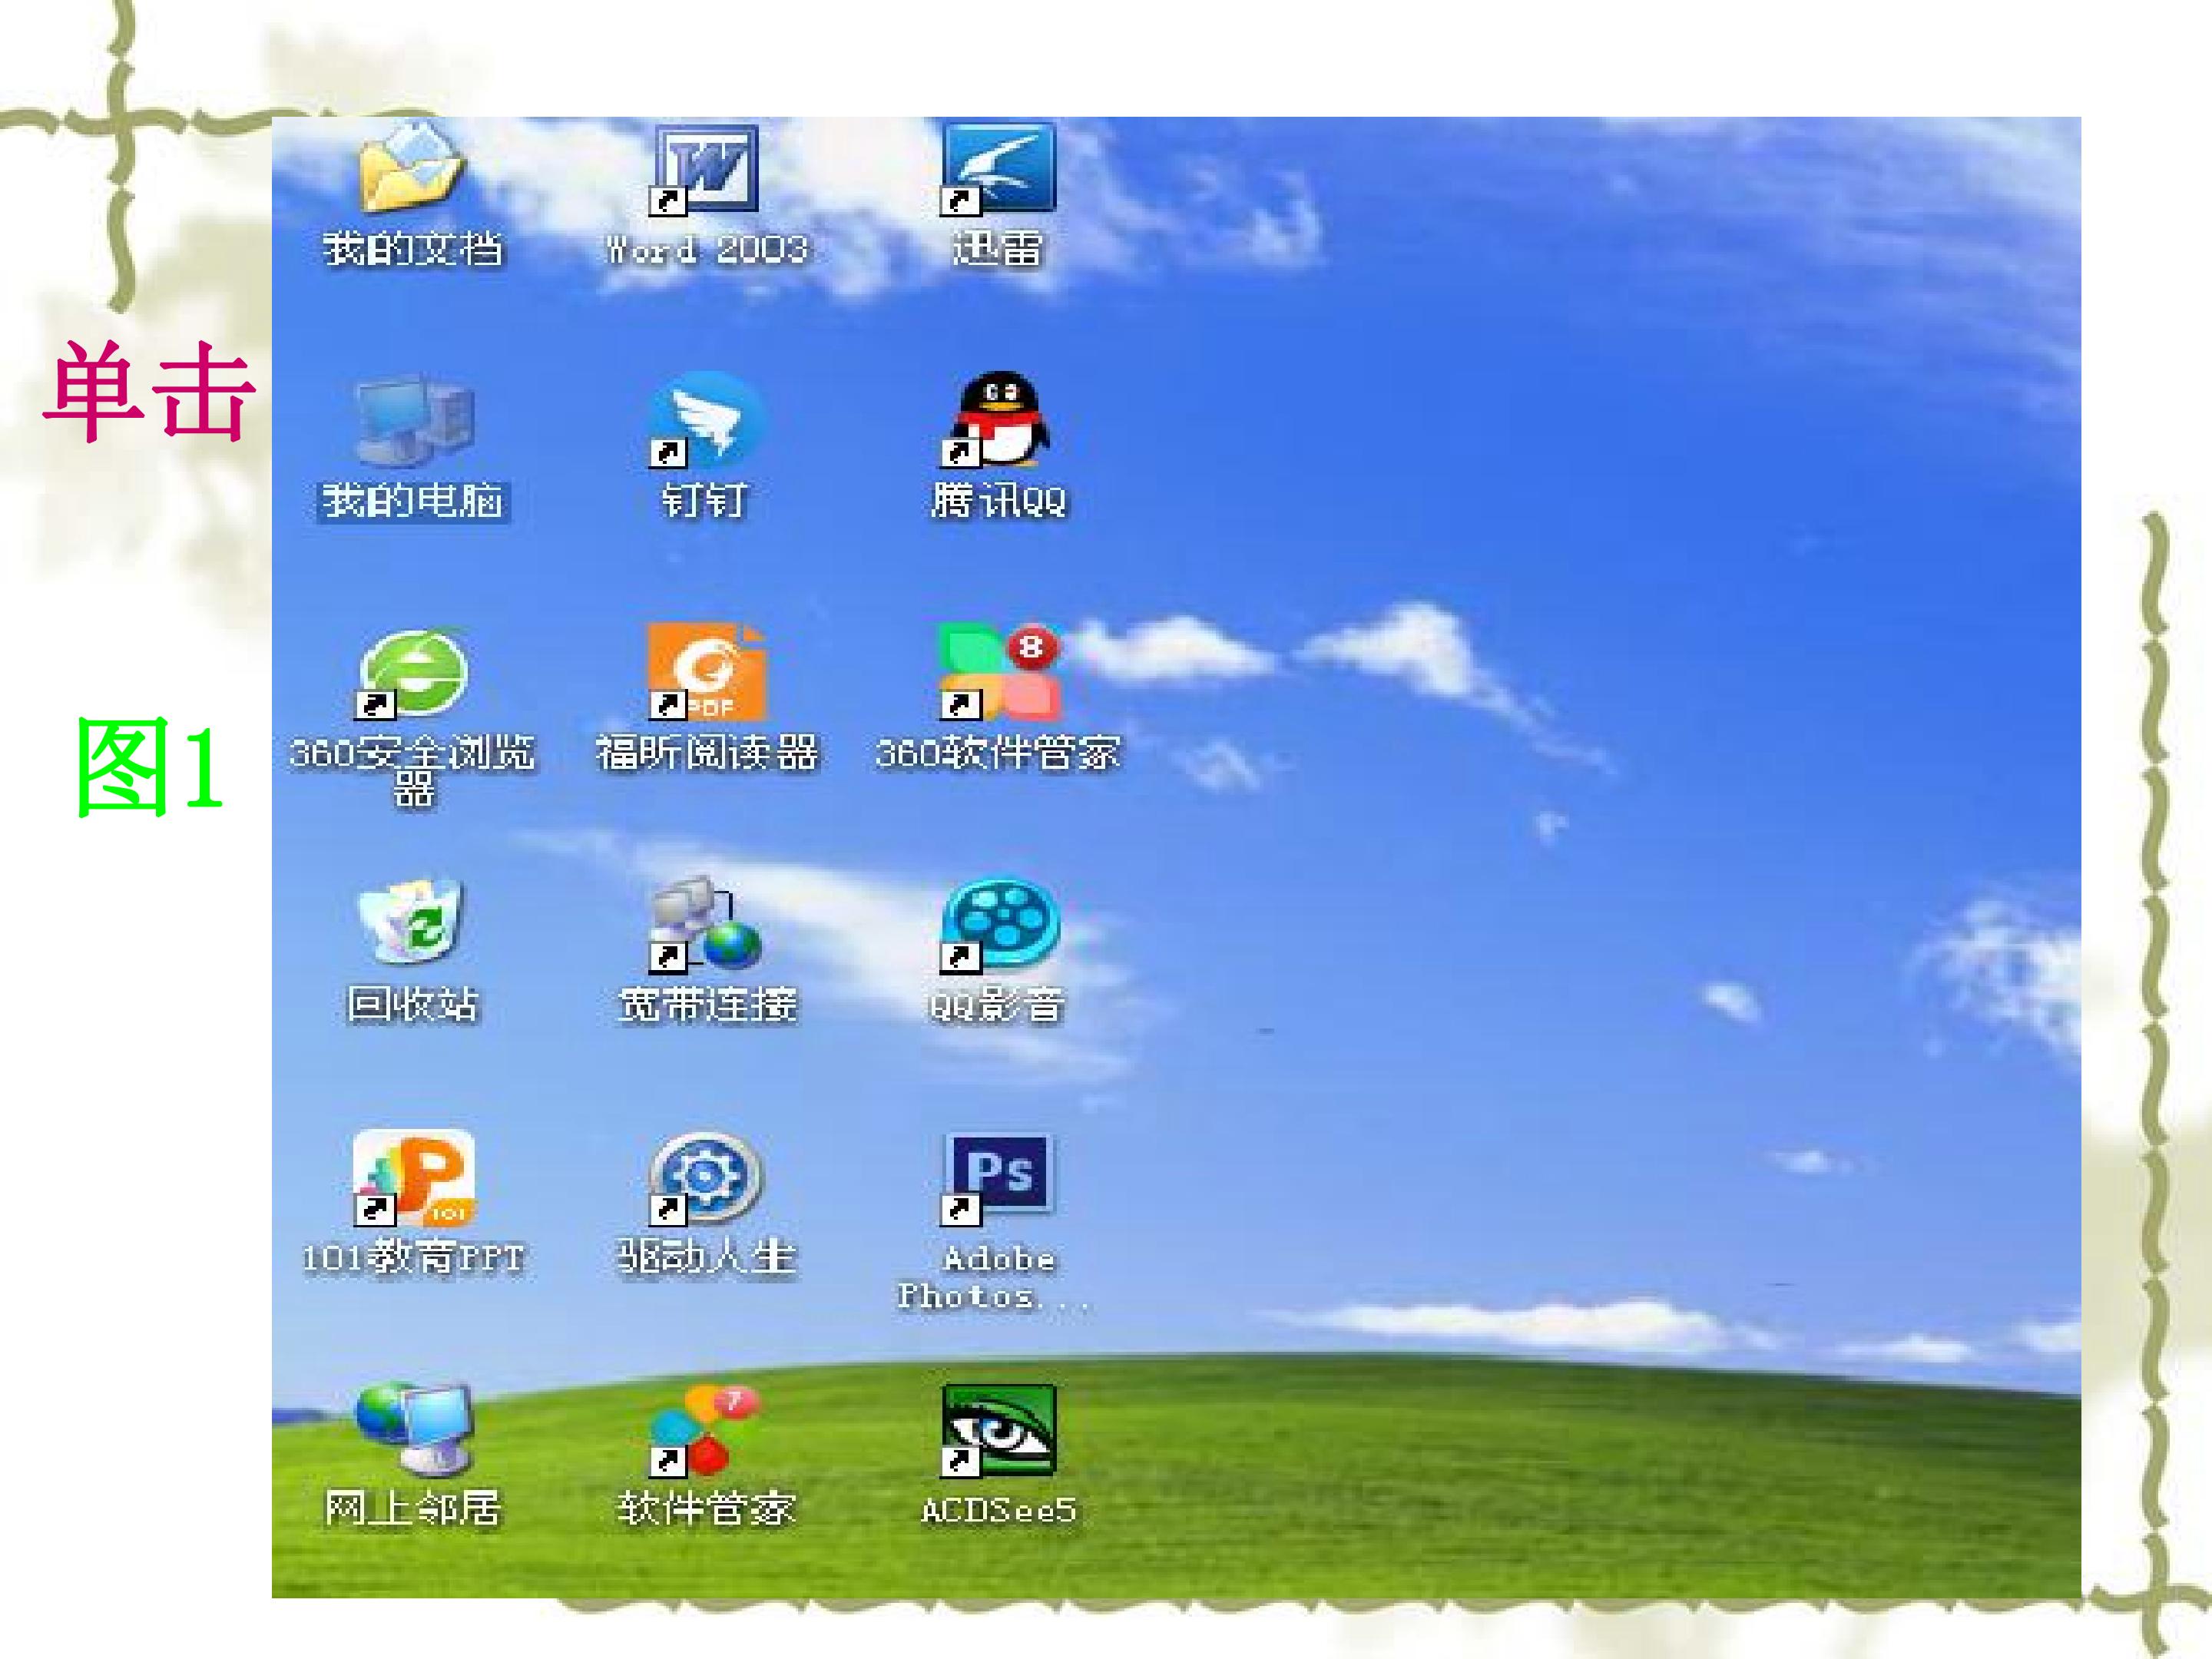This screenshot has width=2212, height=1659.
Task: Select the 360软件管家 icon
Action: point(999,673)
